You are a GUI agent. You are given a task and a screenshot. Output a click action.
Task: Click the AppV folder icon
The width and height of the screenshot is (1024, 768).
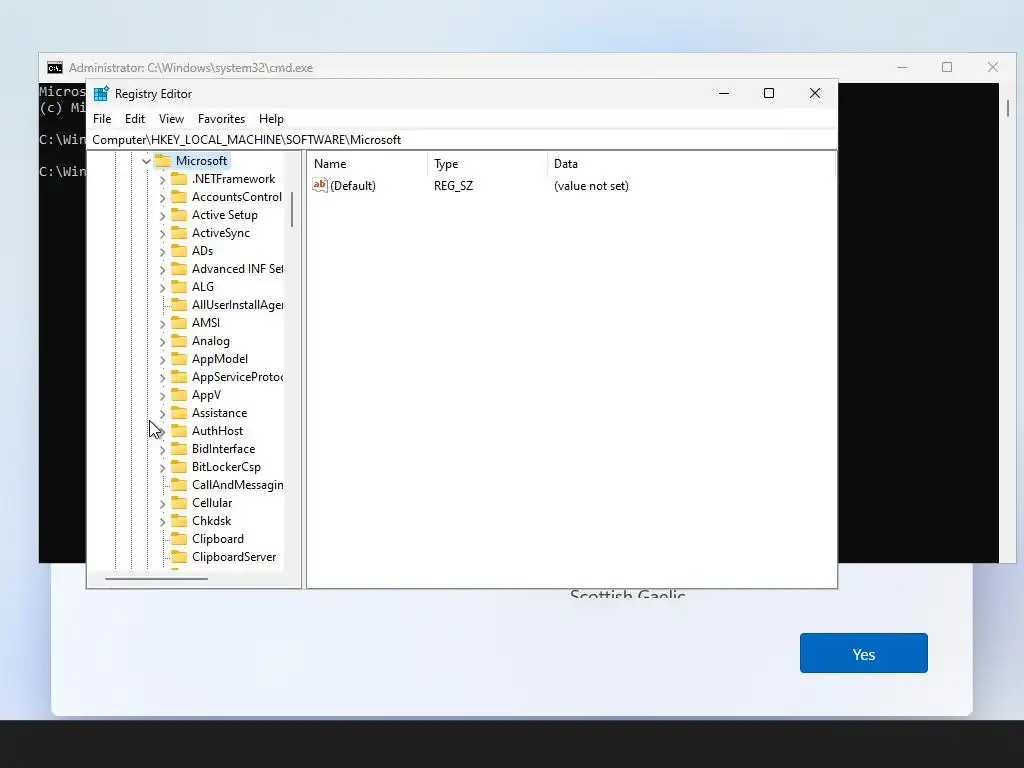(x=179, y=395)
